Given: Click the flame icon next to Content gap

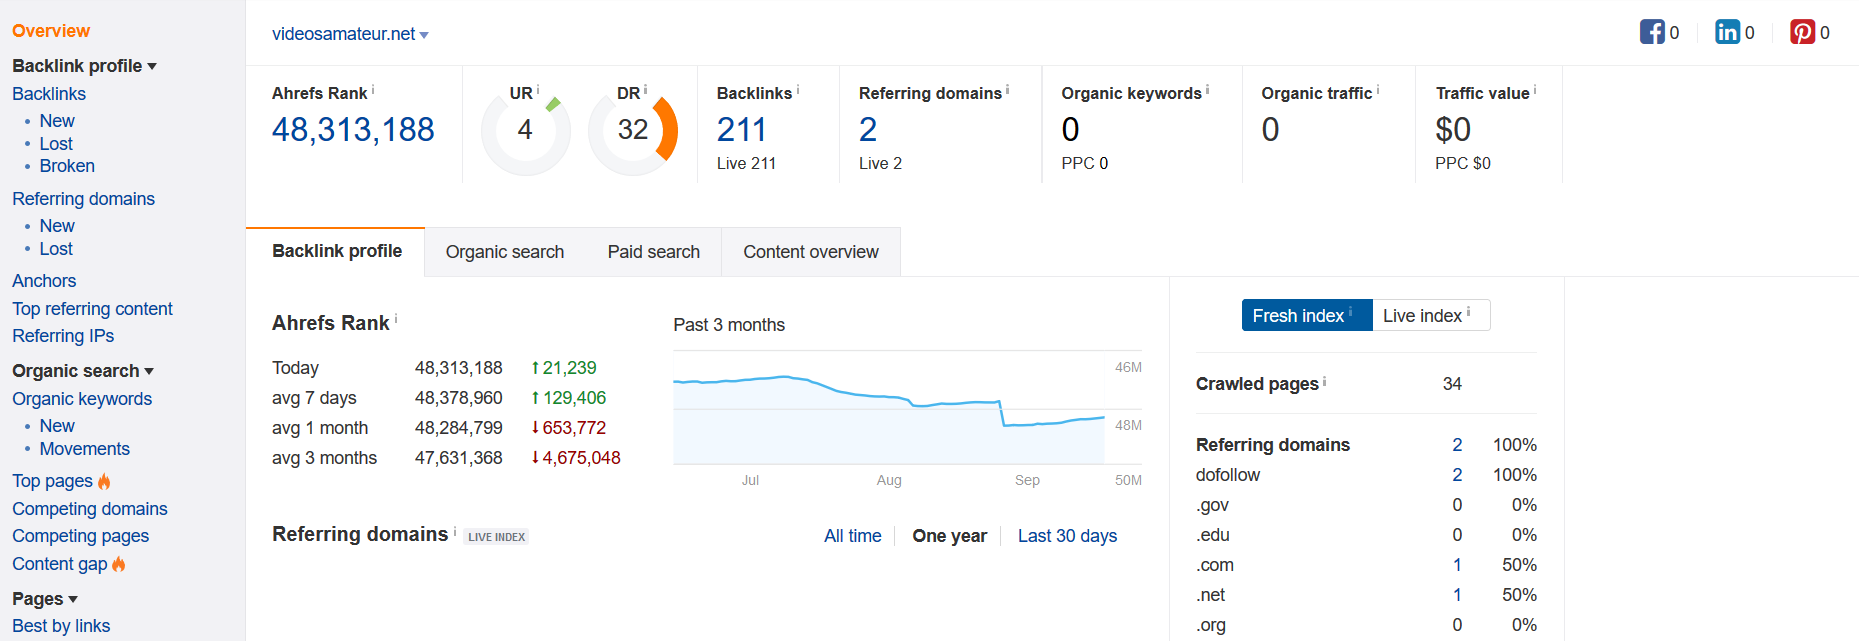Looking at the screenshot, I should coord(119,564).
